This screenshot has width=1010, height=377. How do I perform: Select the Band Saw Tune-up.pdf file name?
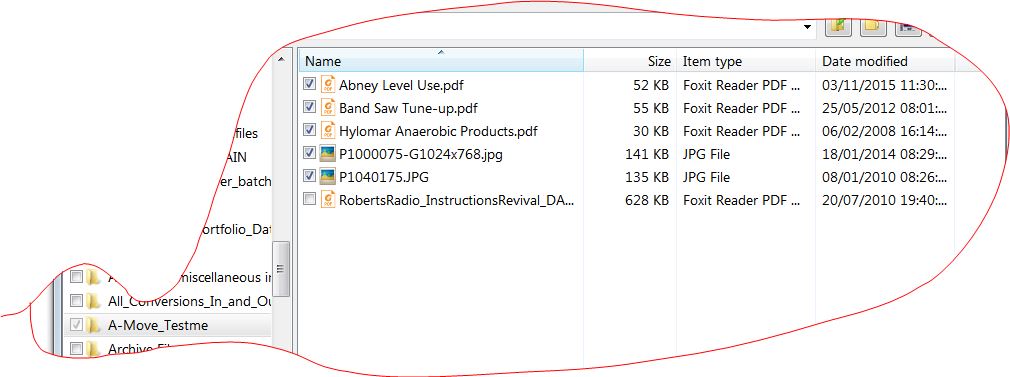[408, 108]
